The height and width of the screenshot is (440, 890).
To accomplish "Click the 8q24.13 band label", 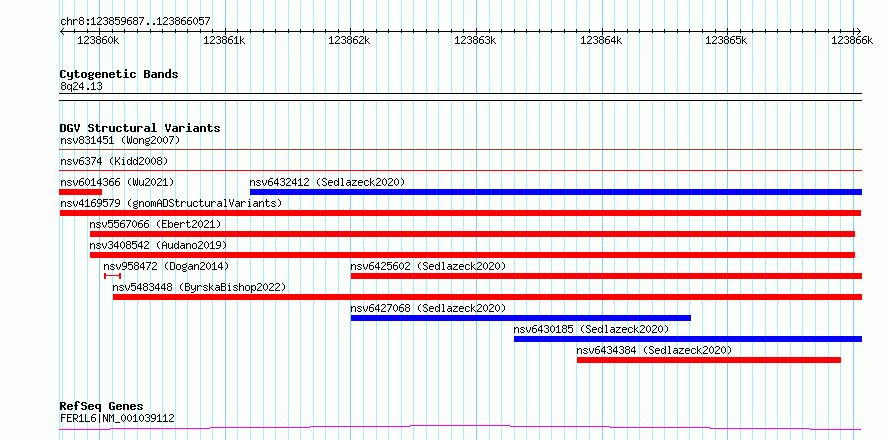I will tap(81, 86).
